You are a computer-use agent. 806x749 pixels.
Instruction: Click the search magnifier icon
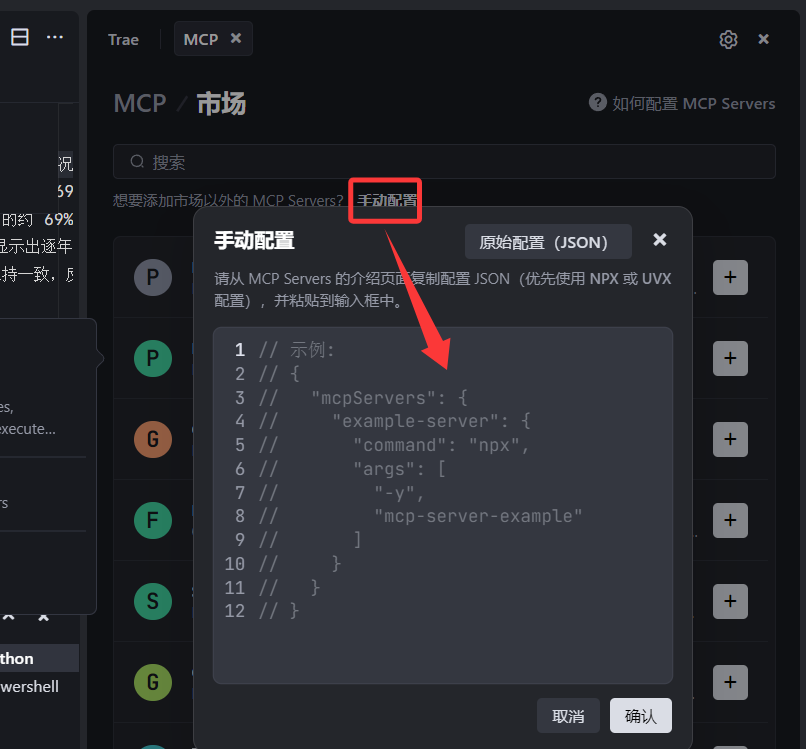pos(137,161)
